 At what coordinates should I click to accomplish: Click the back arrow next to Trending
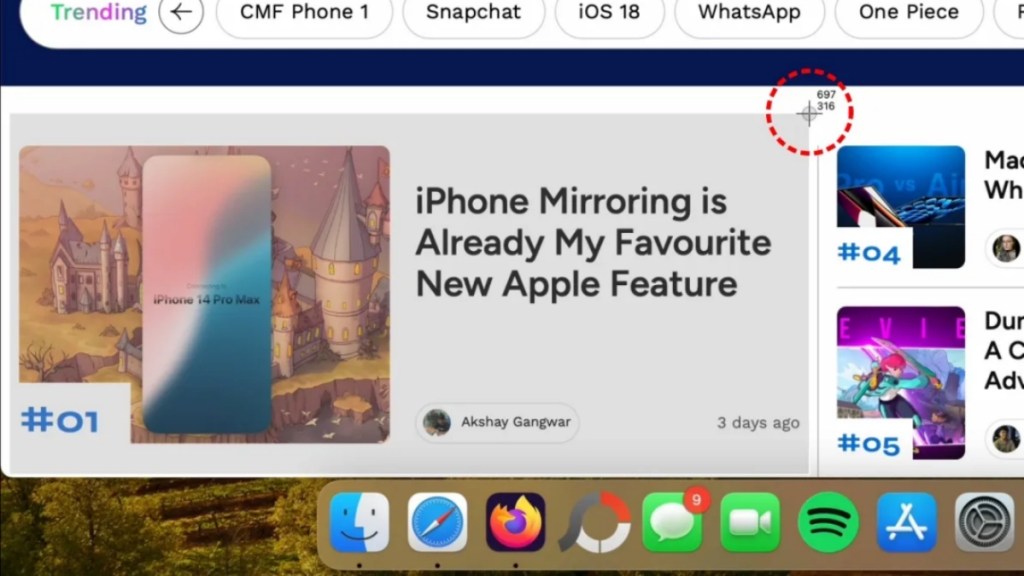click(x=181, y=13)
